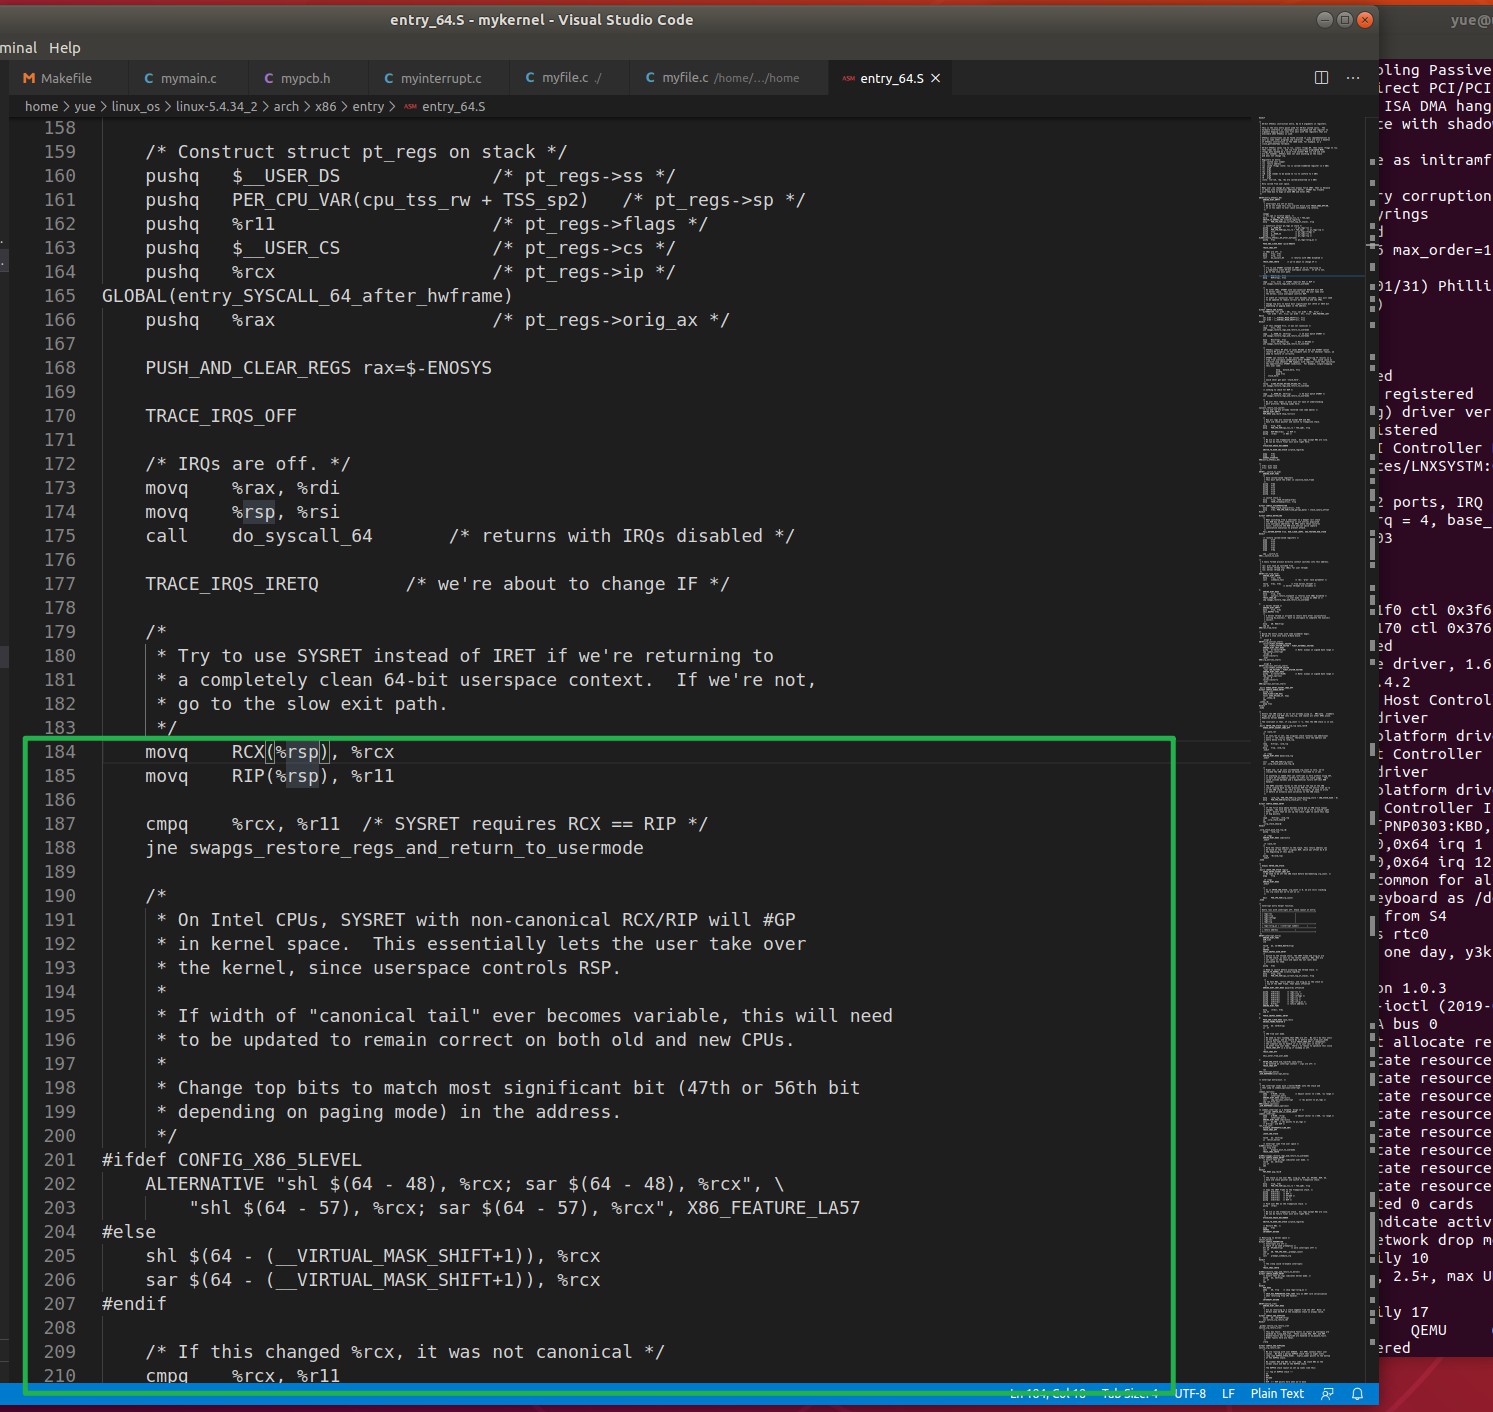Expand the home breadcrumb
Image resolution: width=1493 pixels, height=1412 pixels.
click(x=41, y=106)
